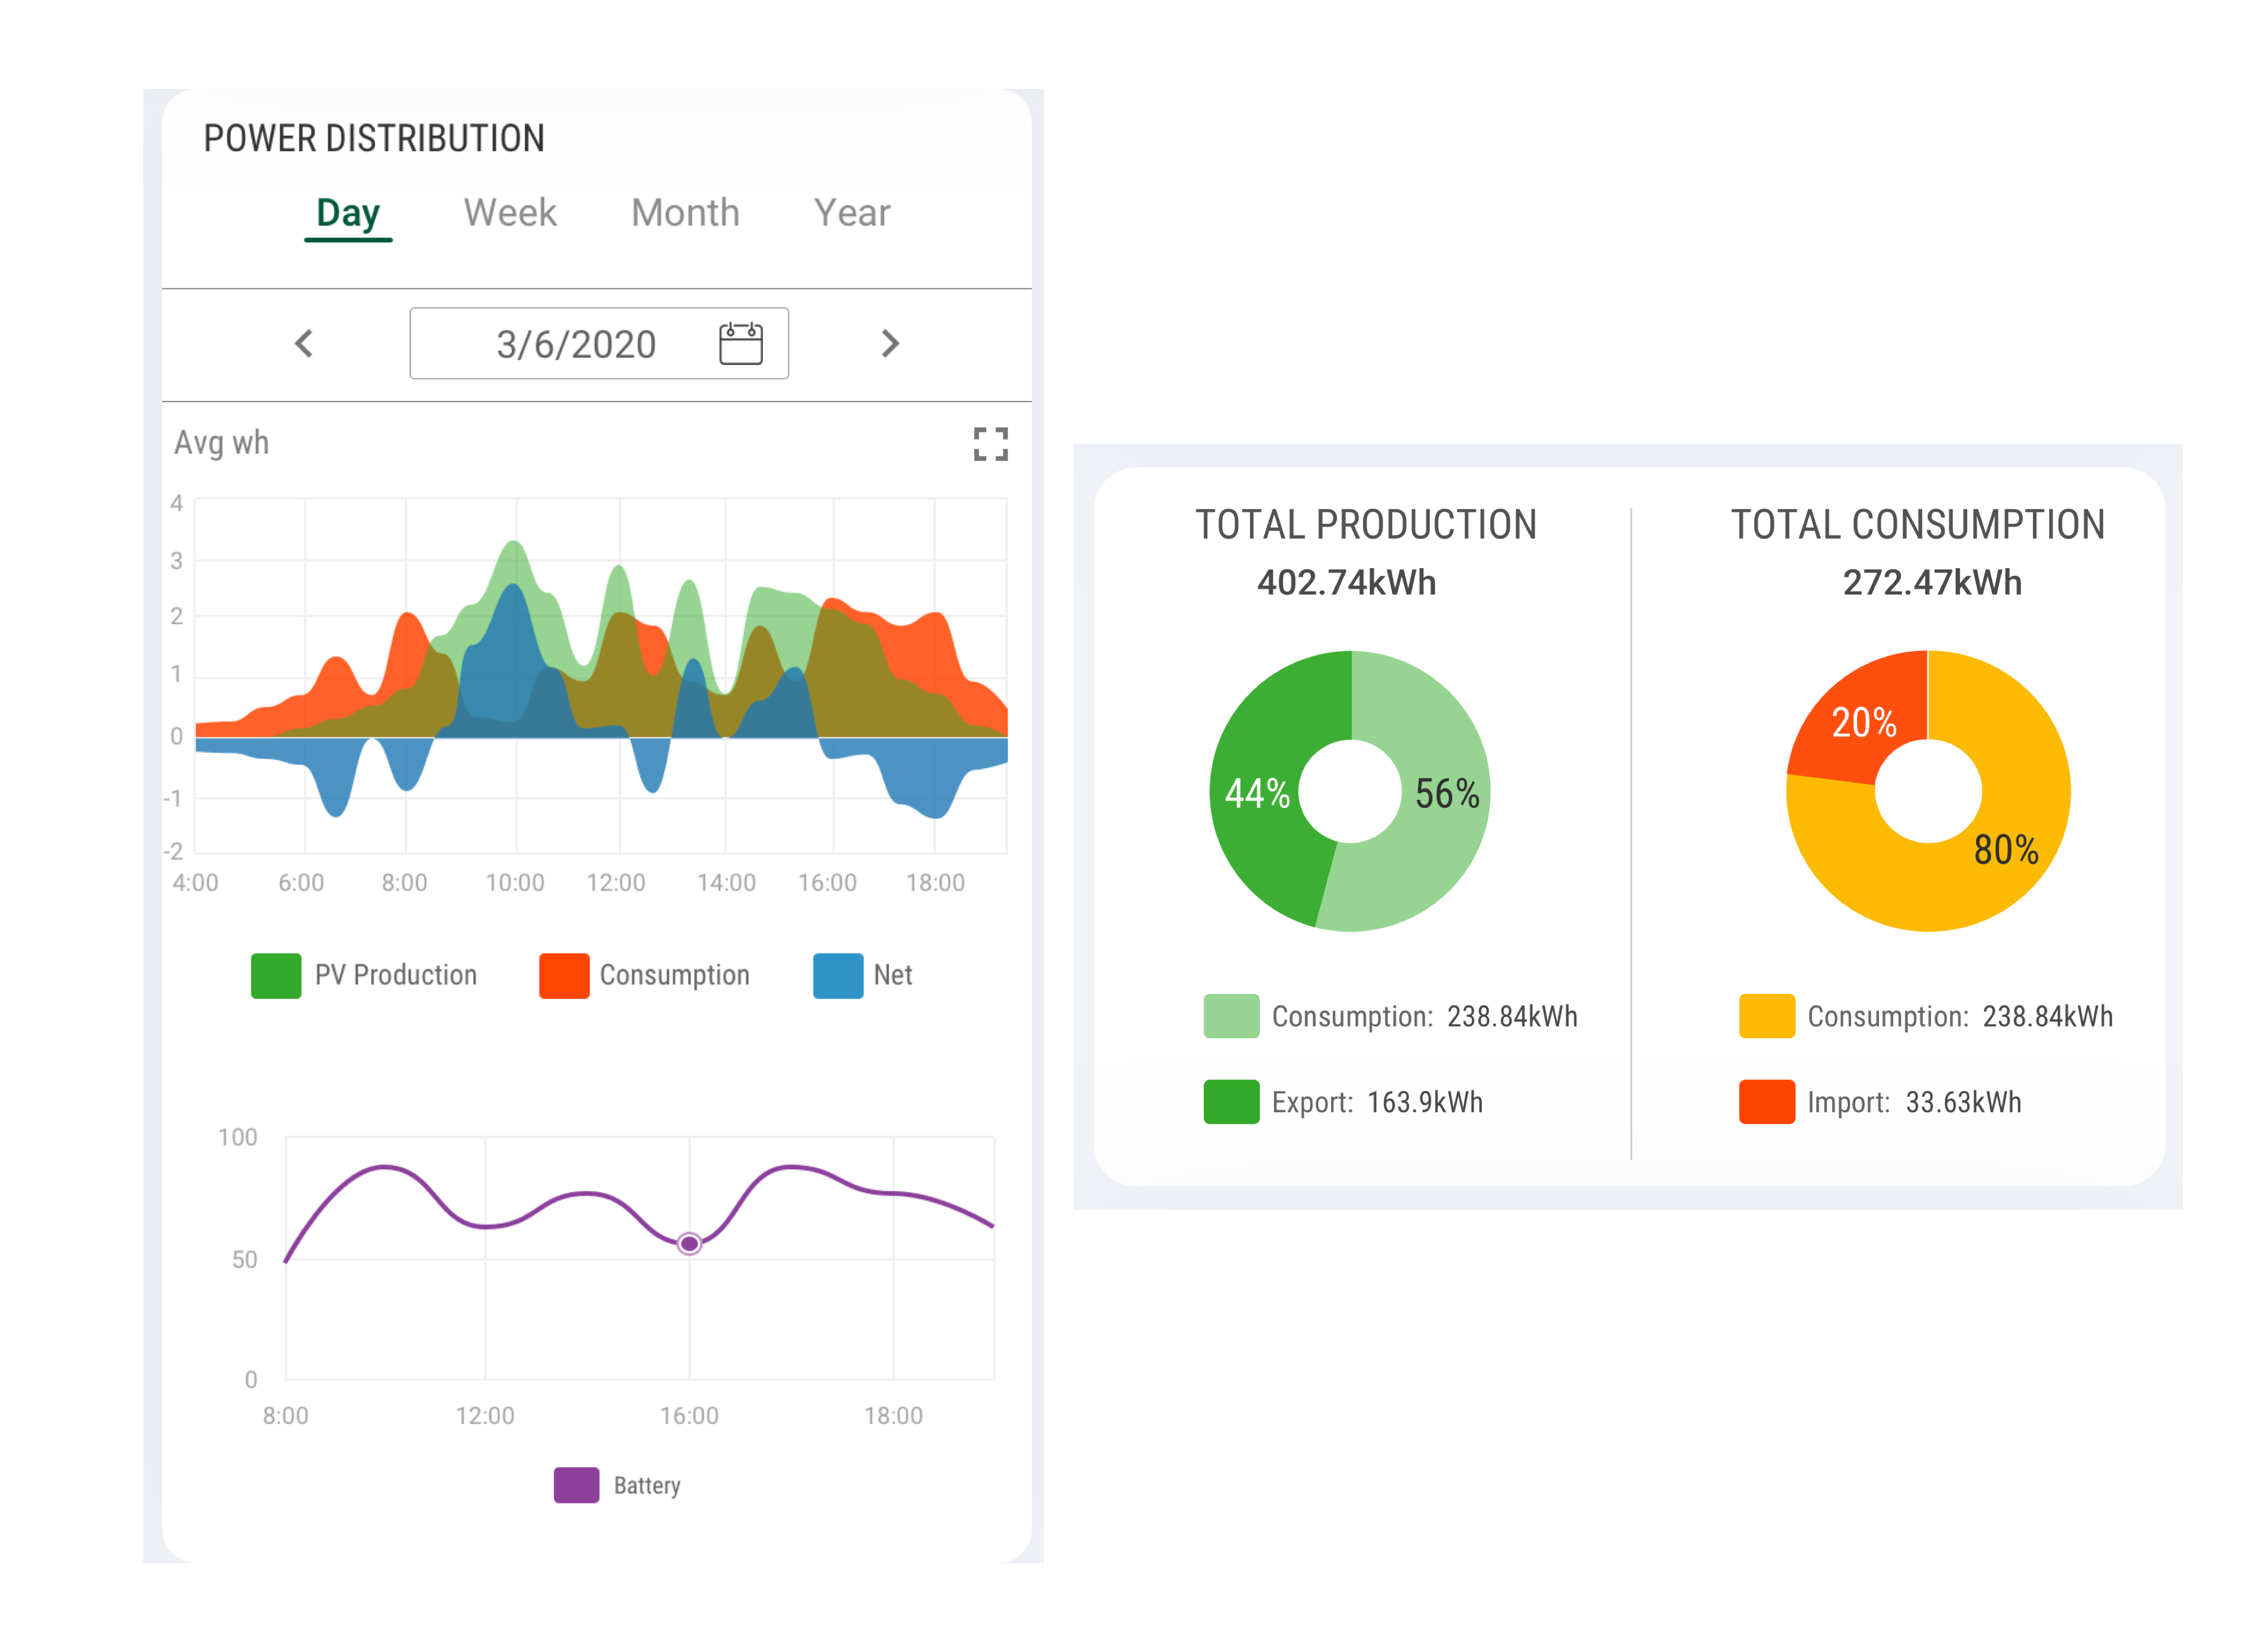Click the orange-red Import legend swatch
The image size is (2244, 1652).
(x=1766, y=1101)
